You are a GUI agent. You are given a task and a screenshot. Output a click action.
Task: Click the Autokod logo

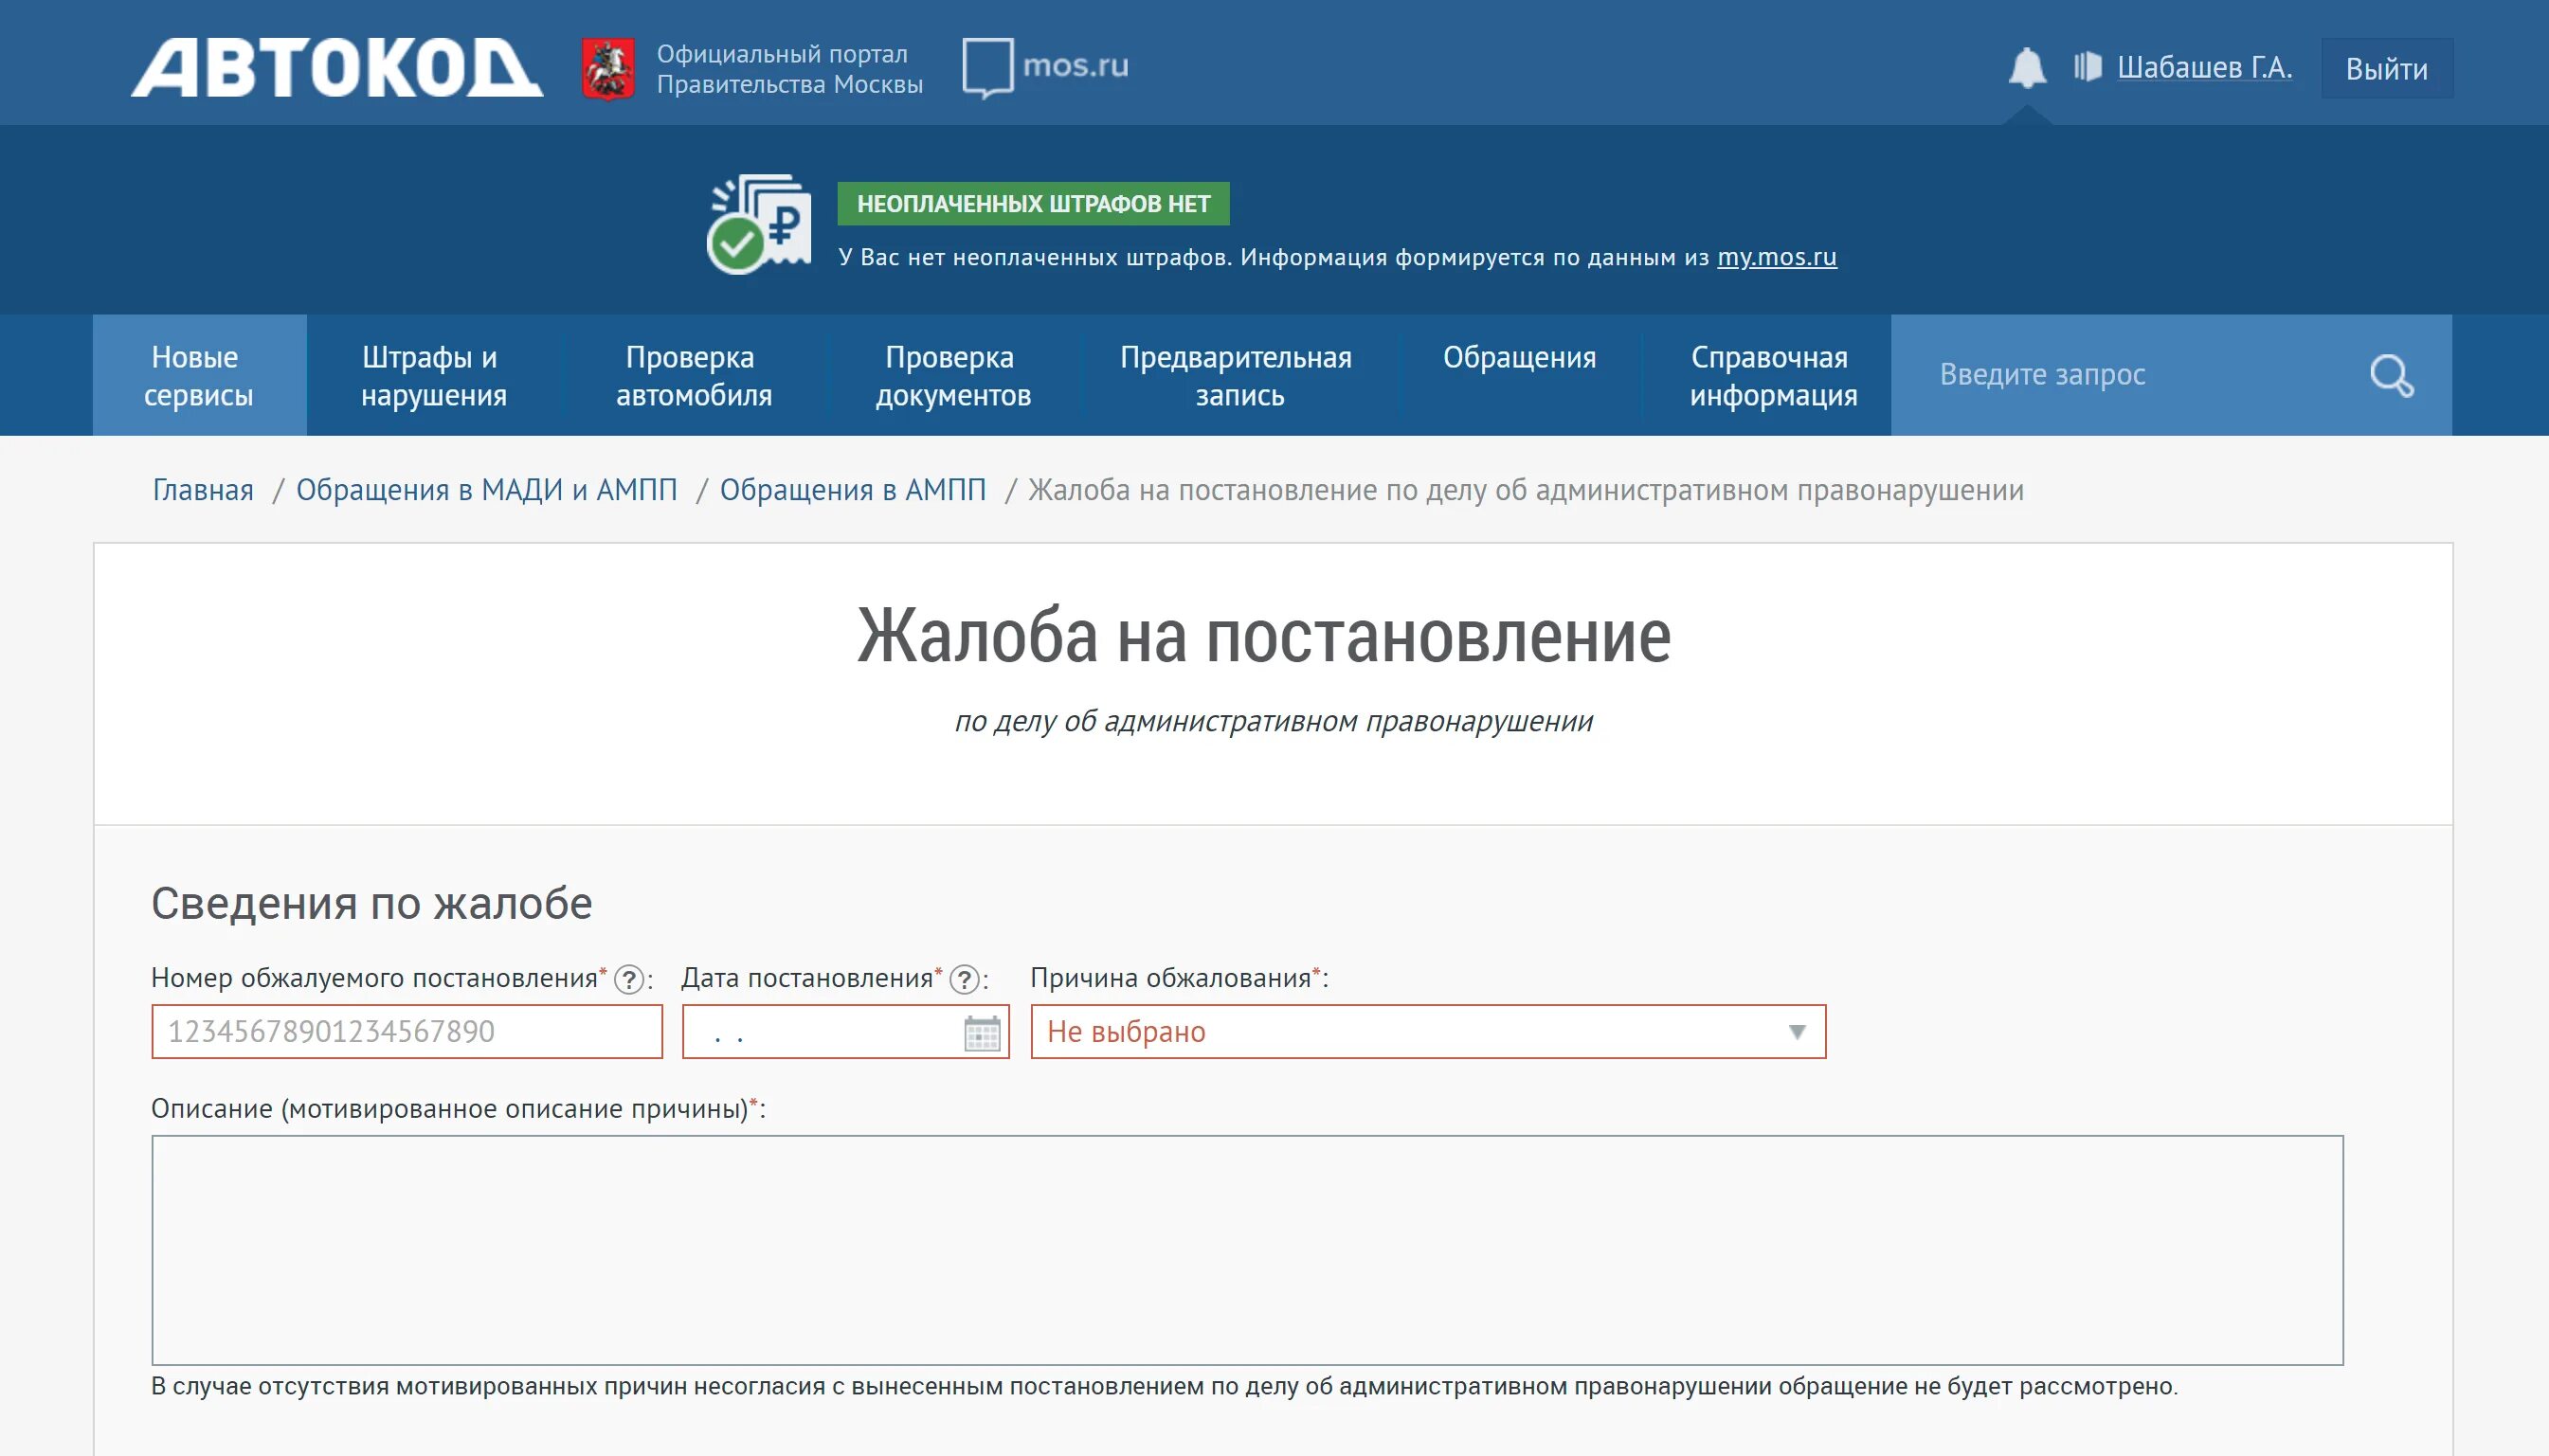(x=337, y=68)
